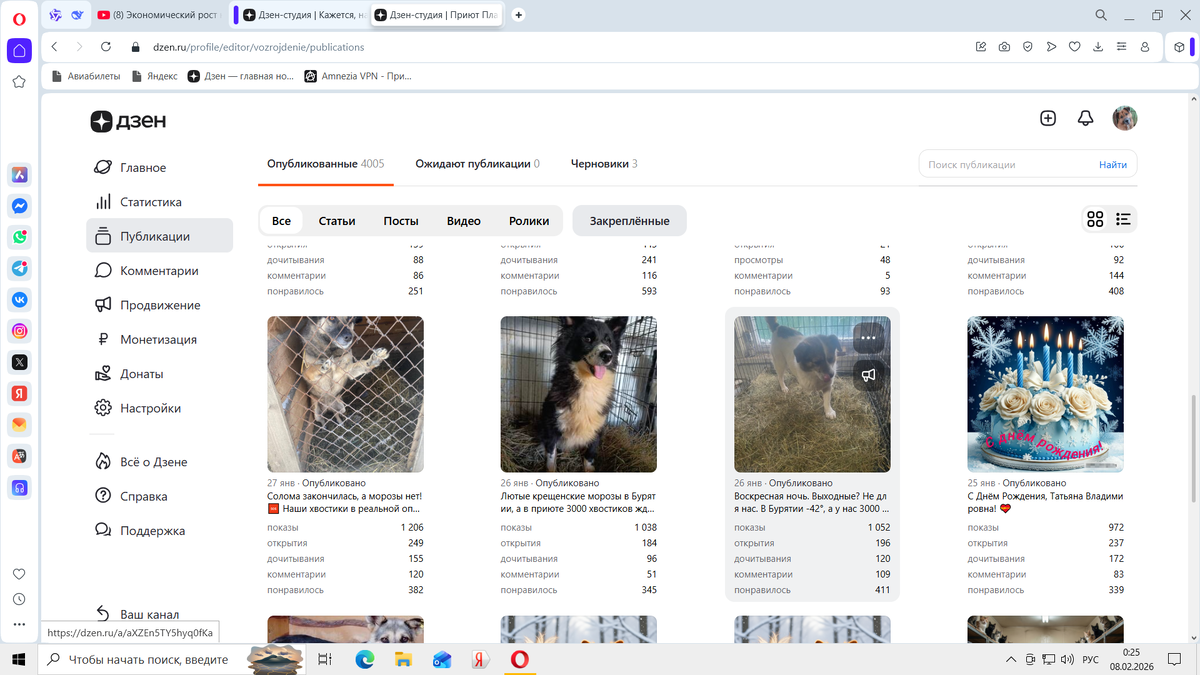Open File Explorer from taskbar

pyautogui.click(x=403, y=659)
